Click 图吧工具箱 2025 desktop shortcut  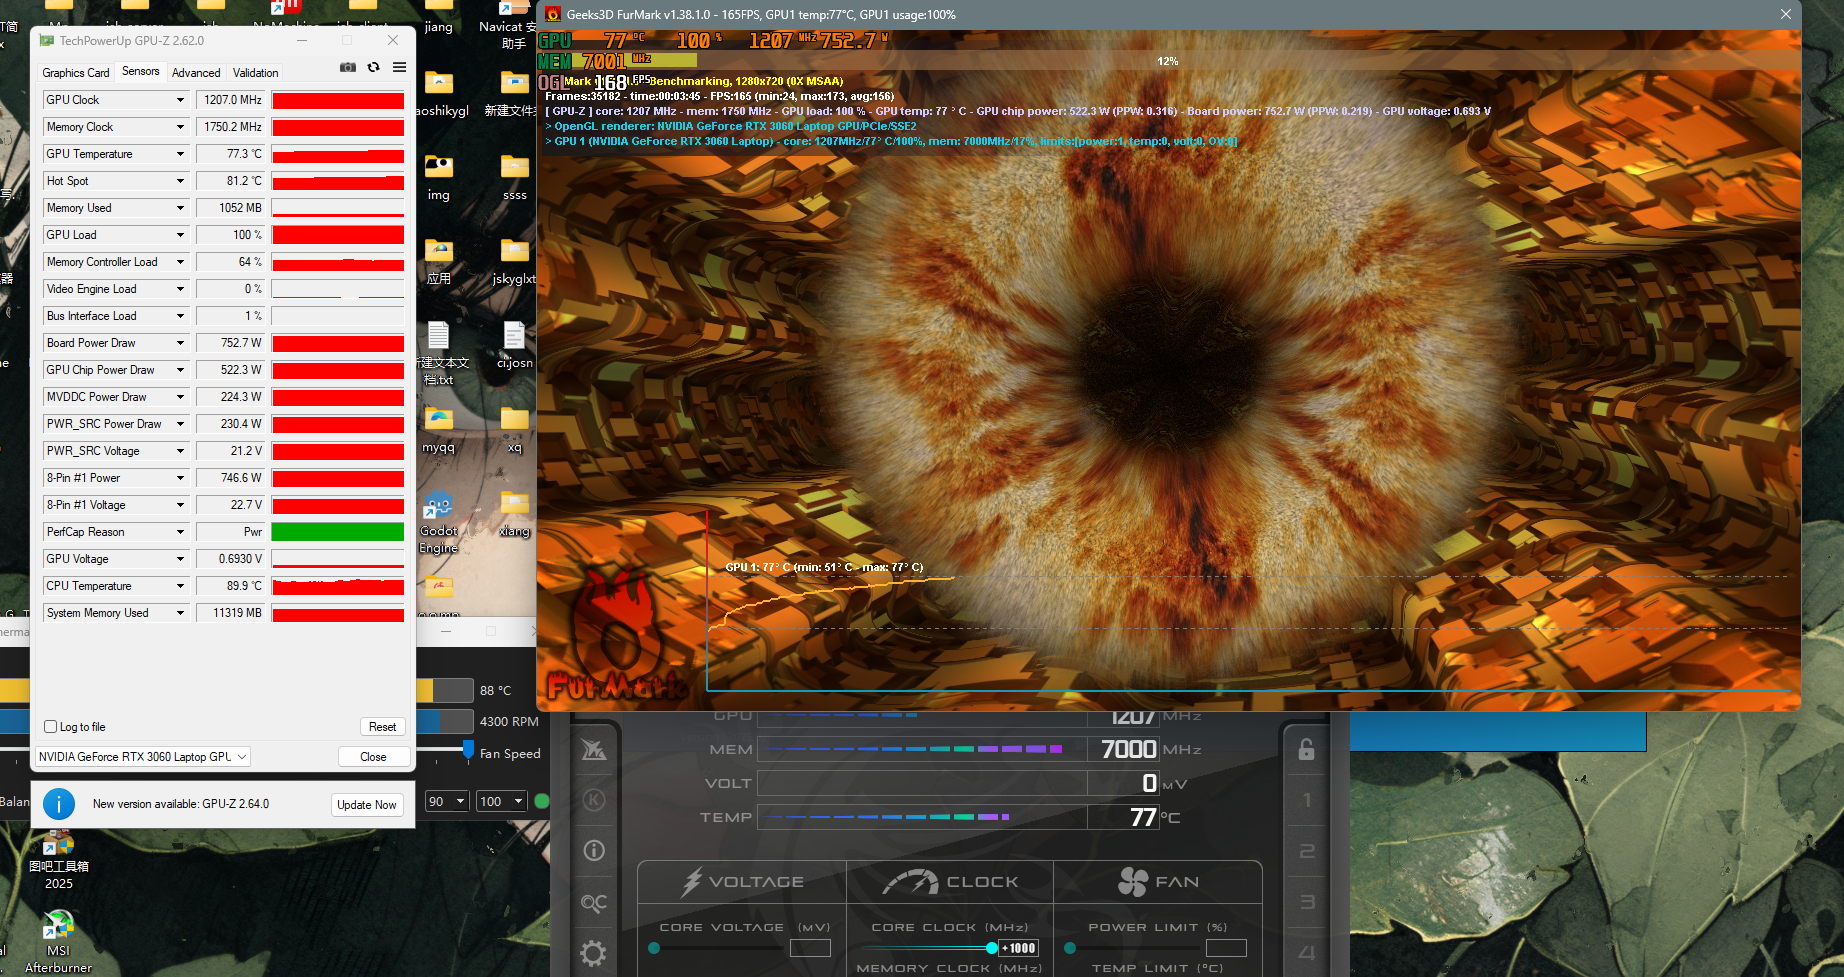point(58,860)
